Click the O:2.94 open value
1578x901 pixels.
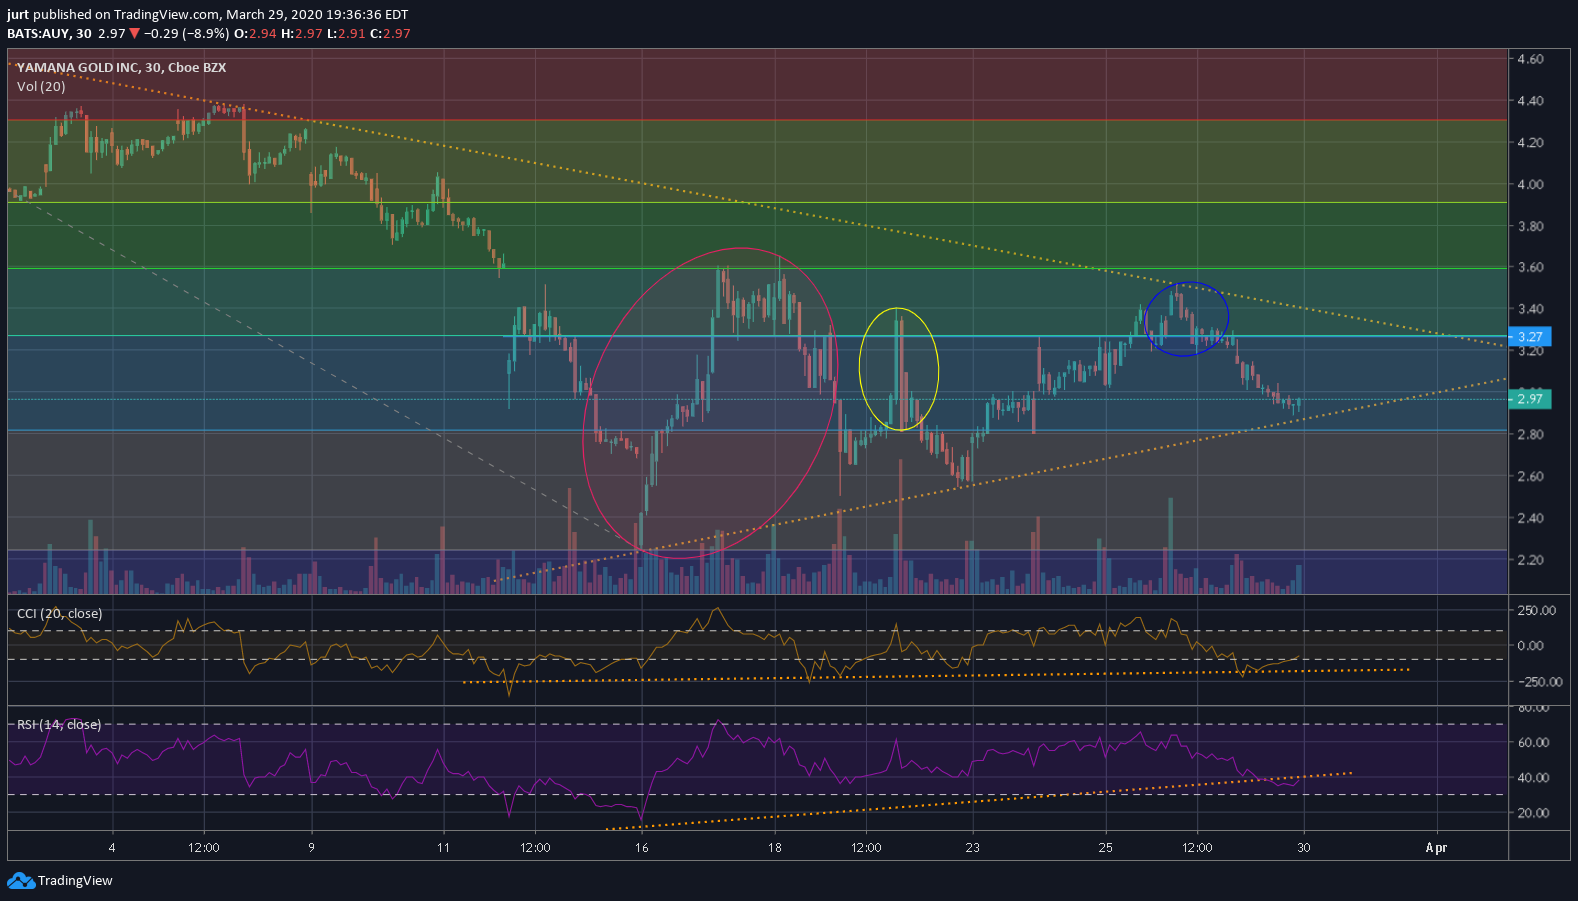click(x=255, y=34)
